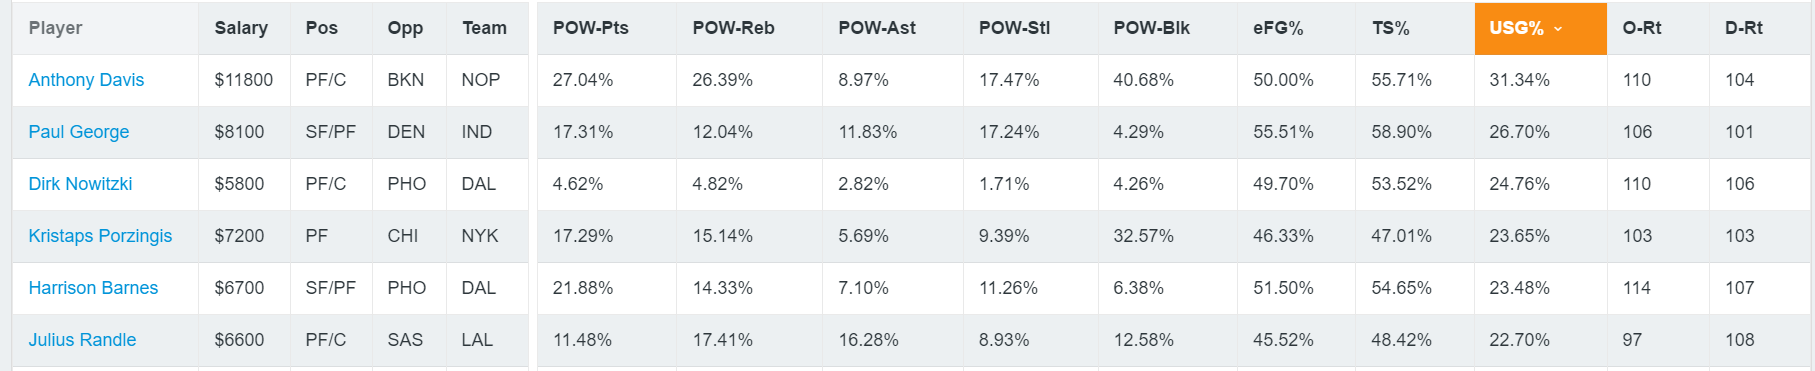Sort by POW-Stl column header
The width and height of the screenshot is (1815, 371).
click(1014, 28)
